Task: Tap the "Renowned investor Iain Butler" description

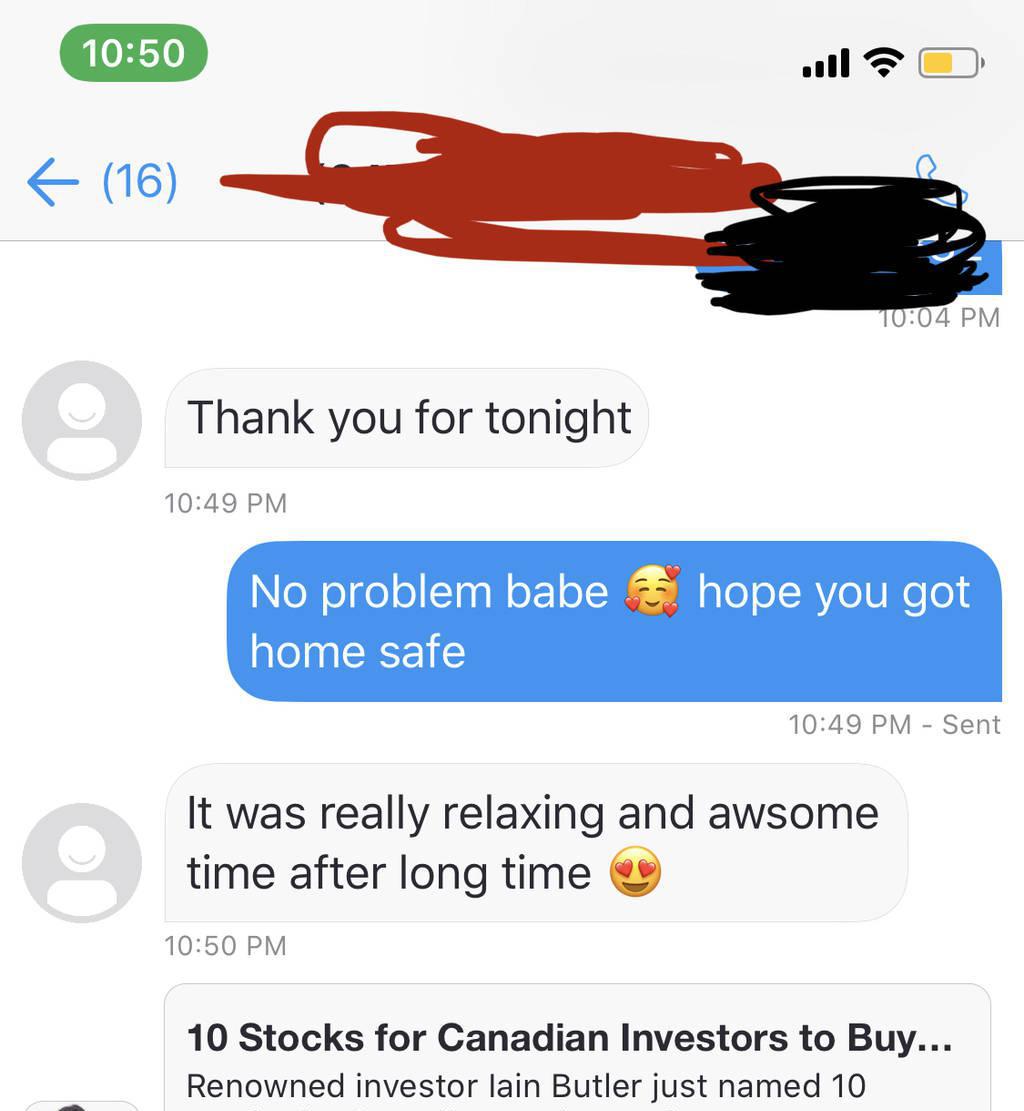Action: coord(526,1085)
